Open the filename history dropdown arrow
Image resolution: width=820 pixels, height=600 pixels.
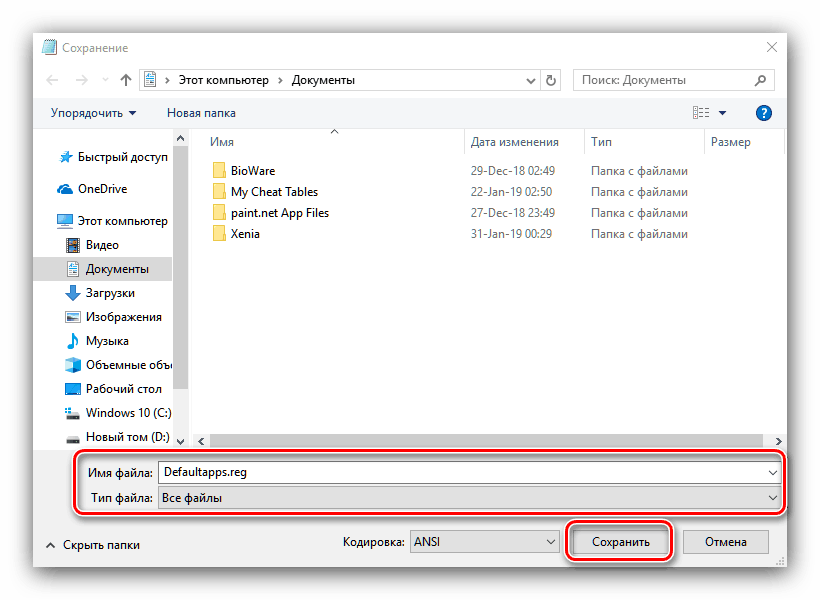tap(771, 472)
